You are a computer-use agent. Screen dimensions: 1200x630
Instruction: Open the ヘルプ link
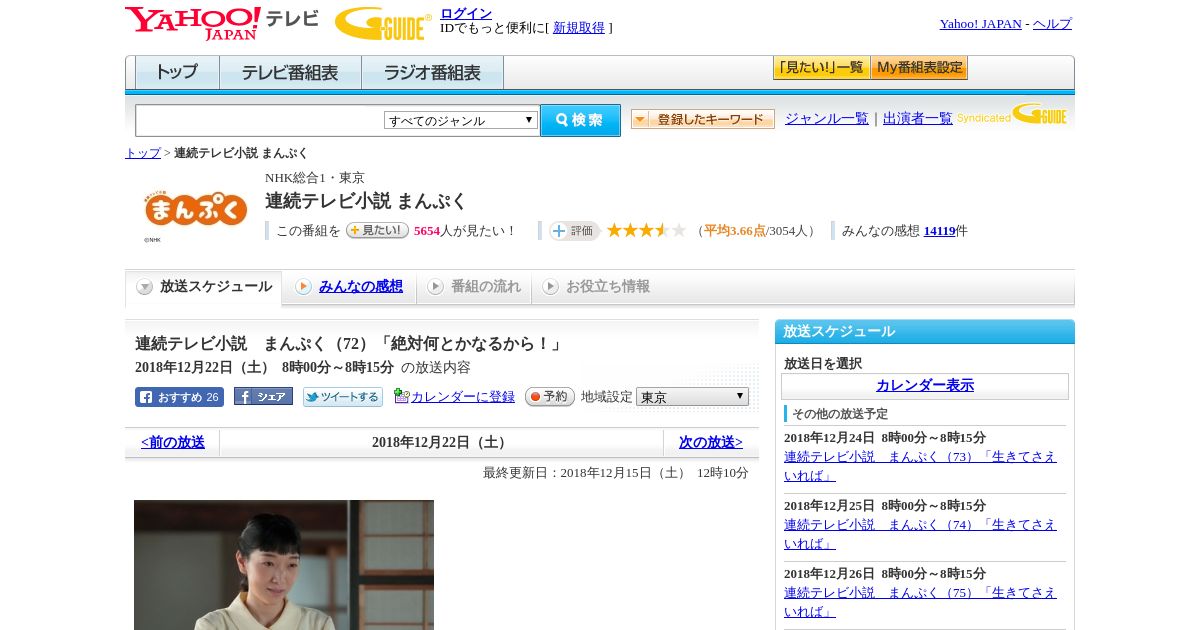1052,24
